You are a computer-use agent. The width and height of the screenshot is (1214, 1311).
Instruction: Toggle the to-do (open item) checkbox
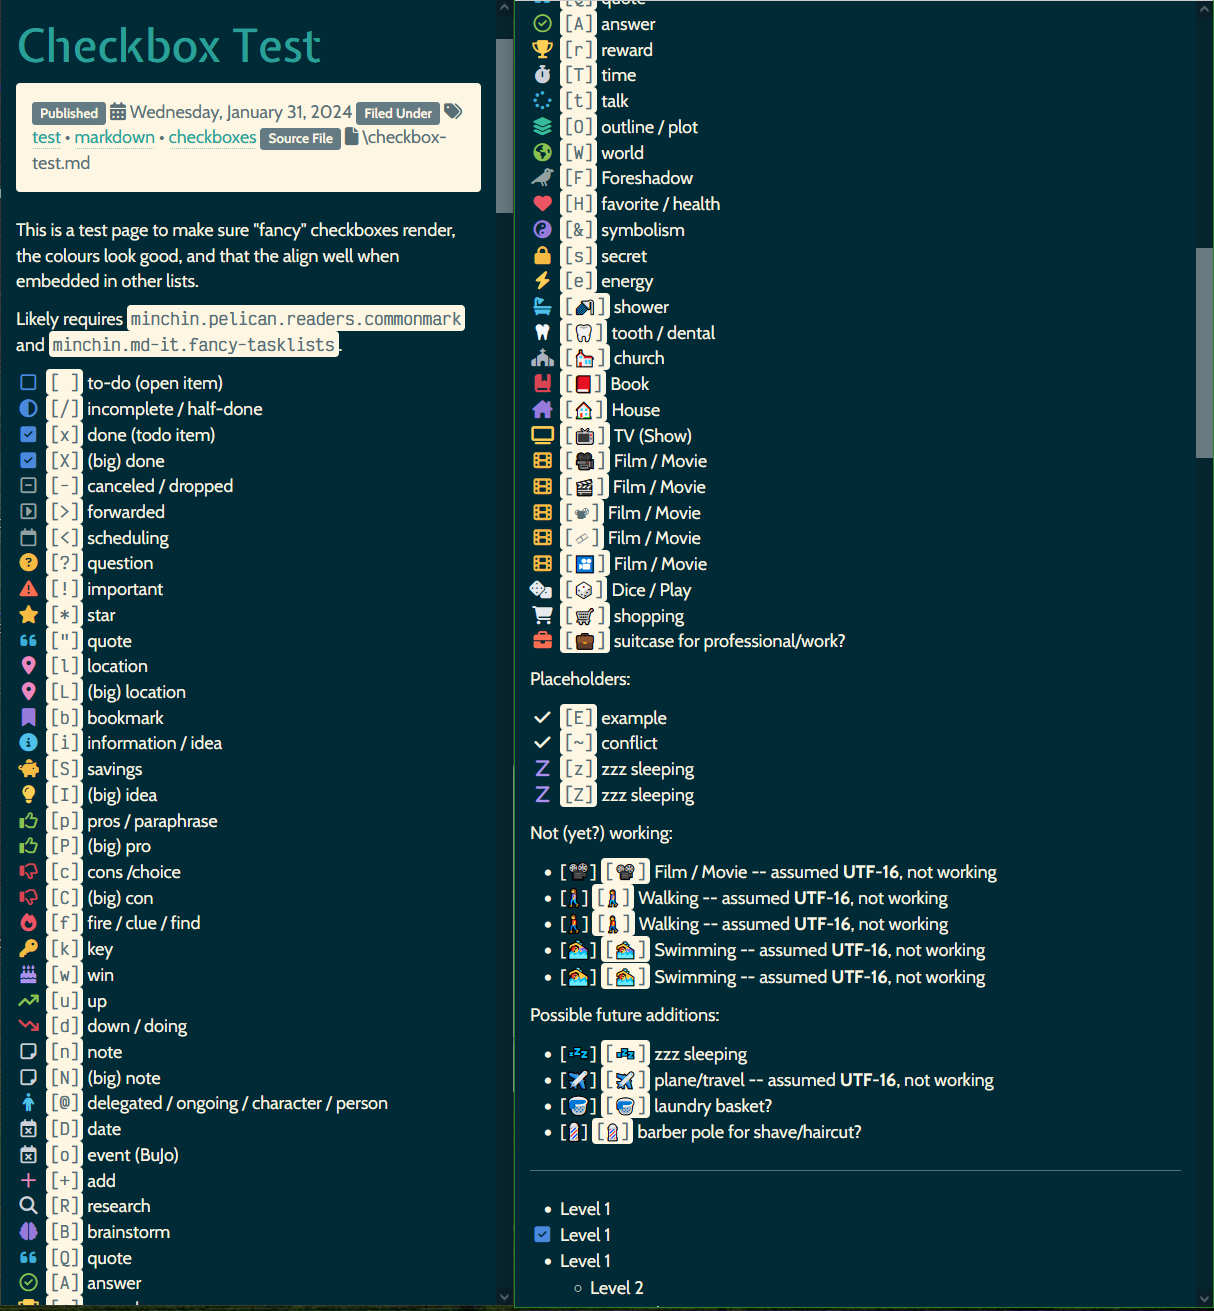point(28,382)
